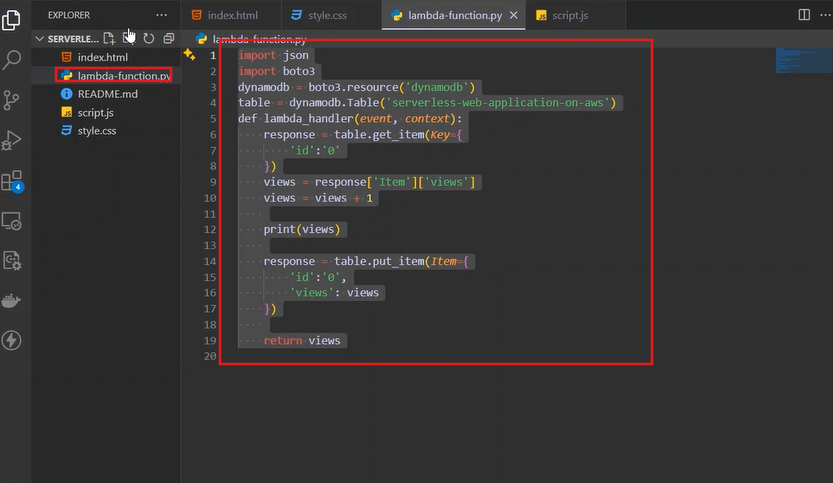Open editor more actions menu at top right
The width and height of the screenshot is (833, 483).
[825, 15]
